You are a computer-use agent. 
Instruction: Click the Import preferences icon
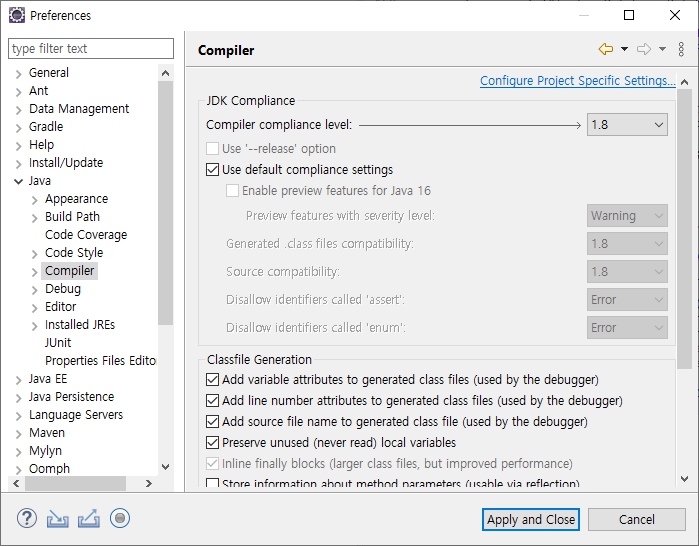(x=58, y=519)
